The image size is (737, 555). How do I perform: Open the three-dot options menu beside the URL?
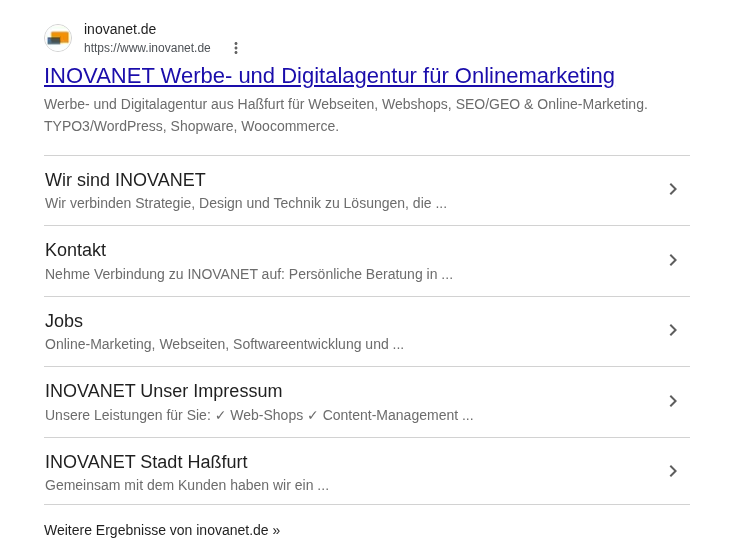pyautogui.click(x=236, y=48)
